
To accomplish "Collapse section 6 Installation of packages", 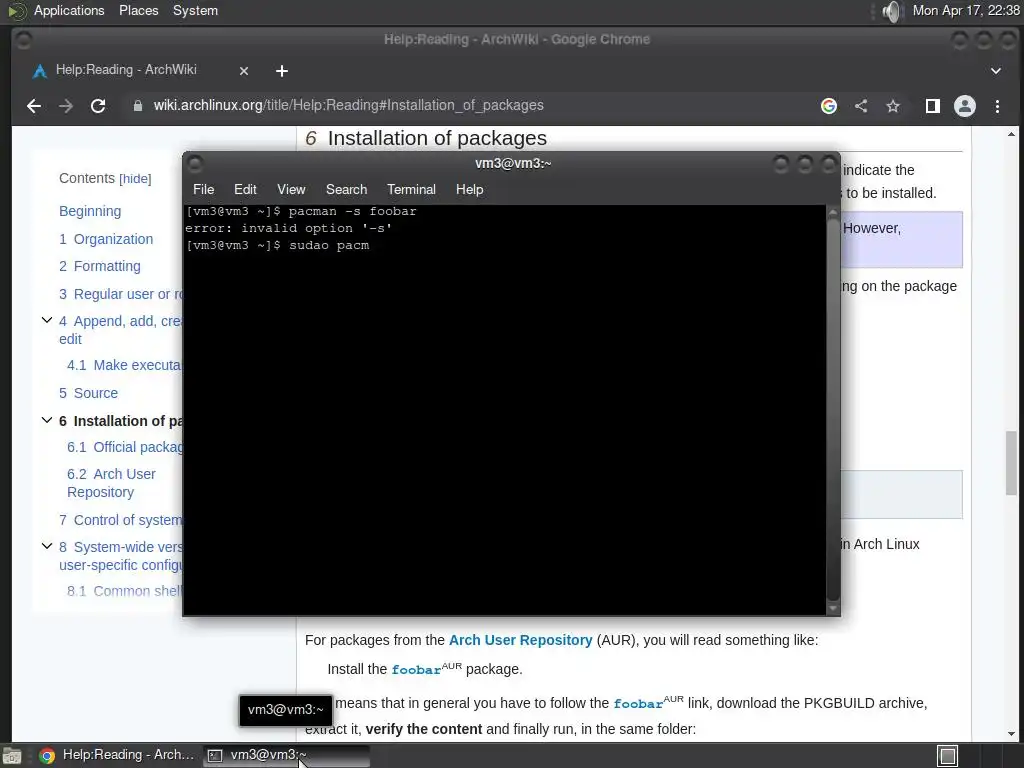I will point(46,420).
